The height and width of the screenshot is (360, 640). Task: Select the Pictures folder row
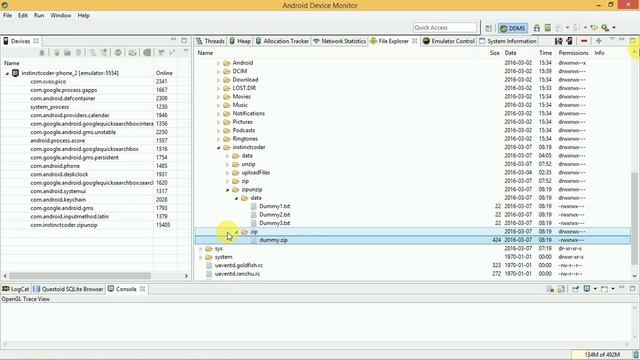tap(412, 122)
